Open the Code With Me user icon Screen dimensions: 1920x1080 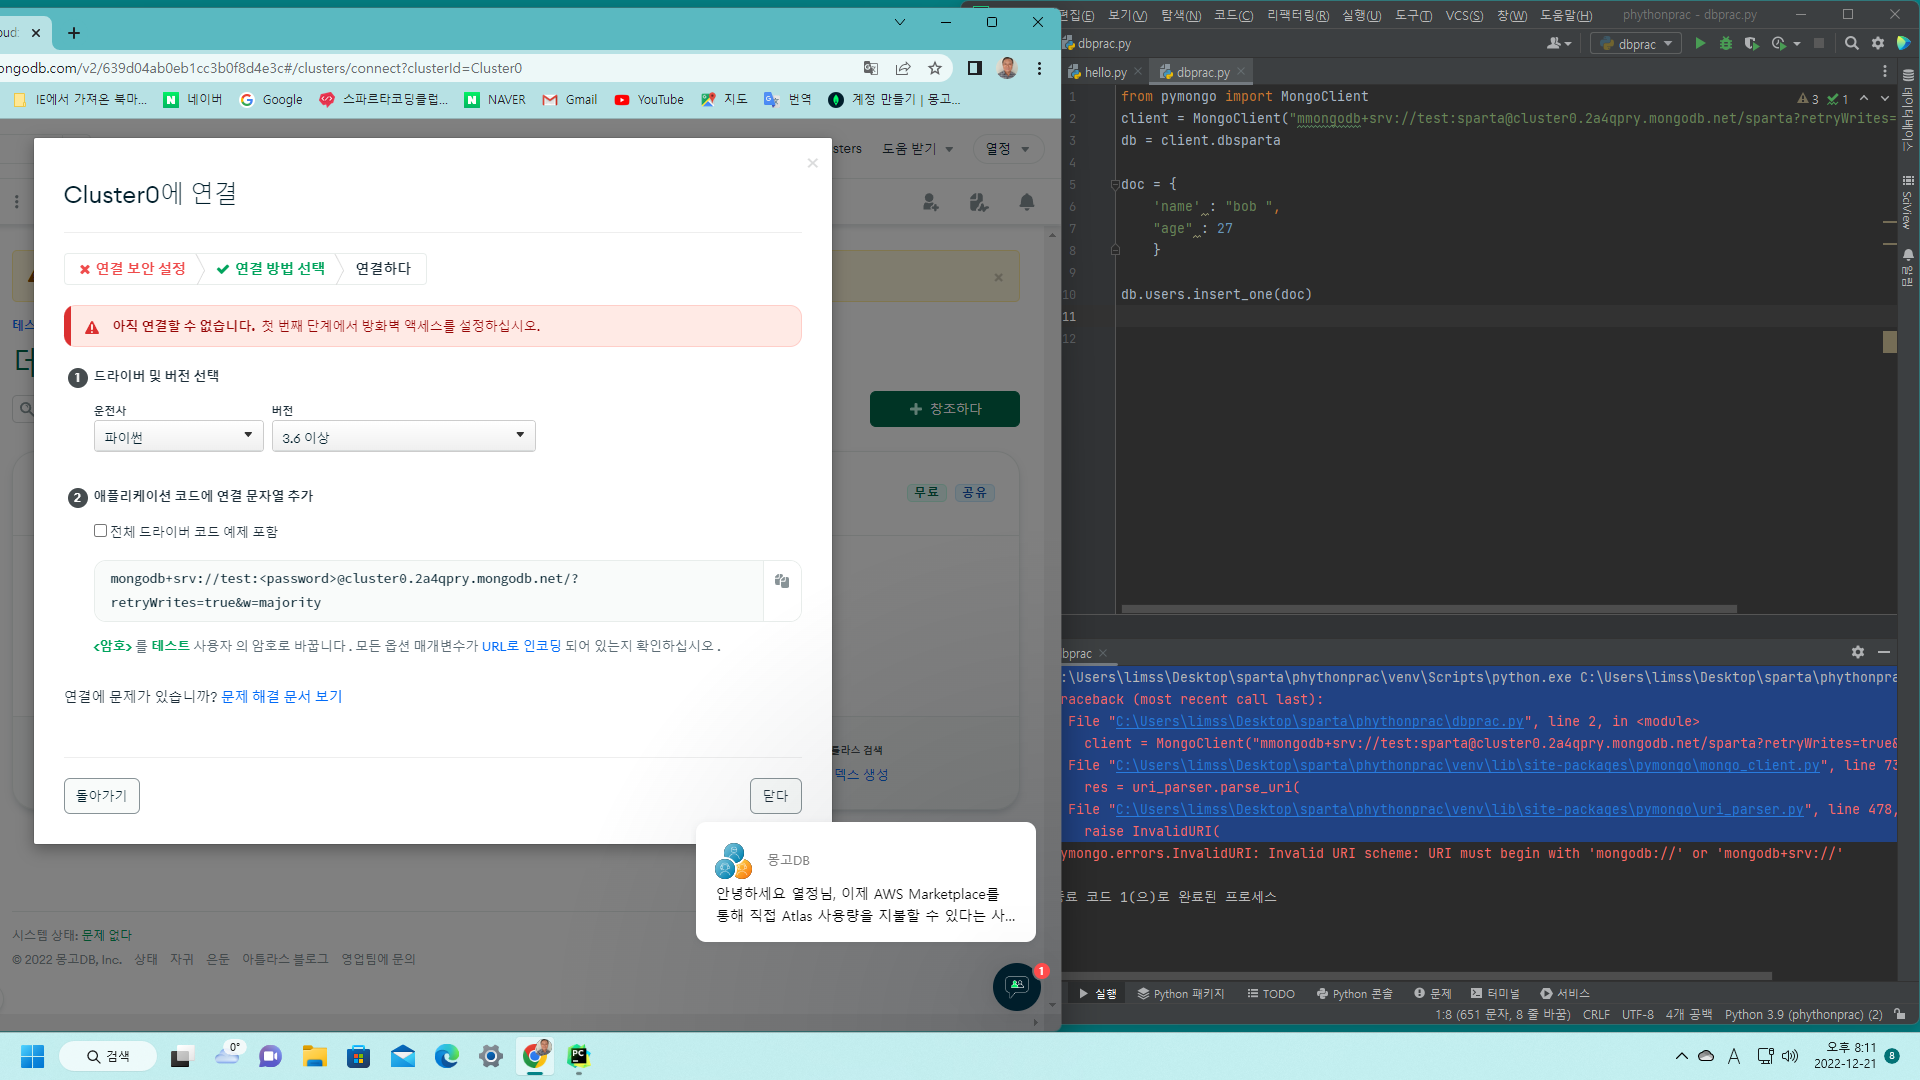pos(1556,43)
